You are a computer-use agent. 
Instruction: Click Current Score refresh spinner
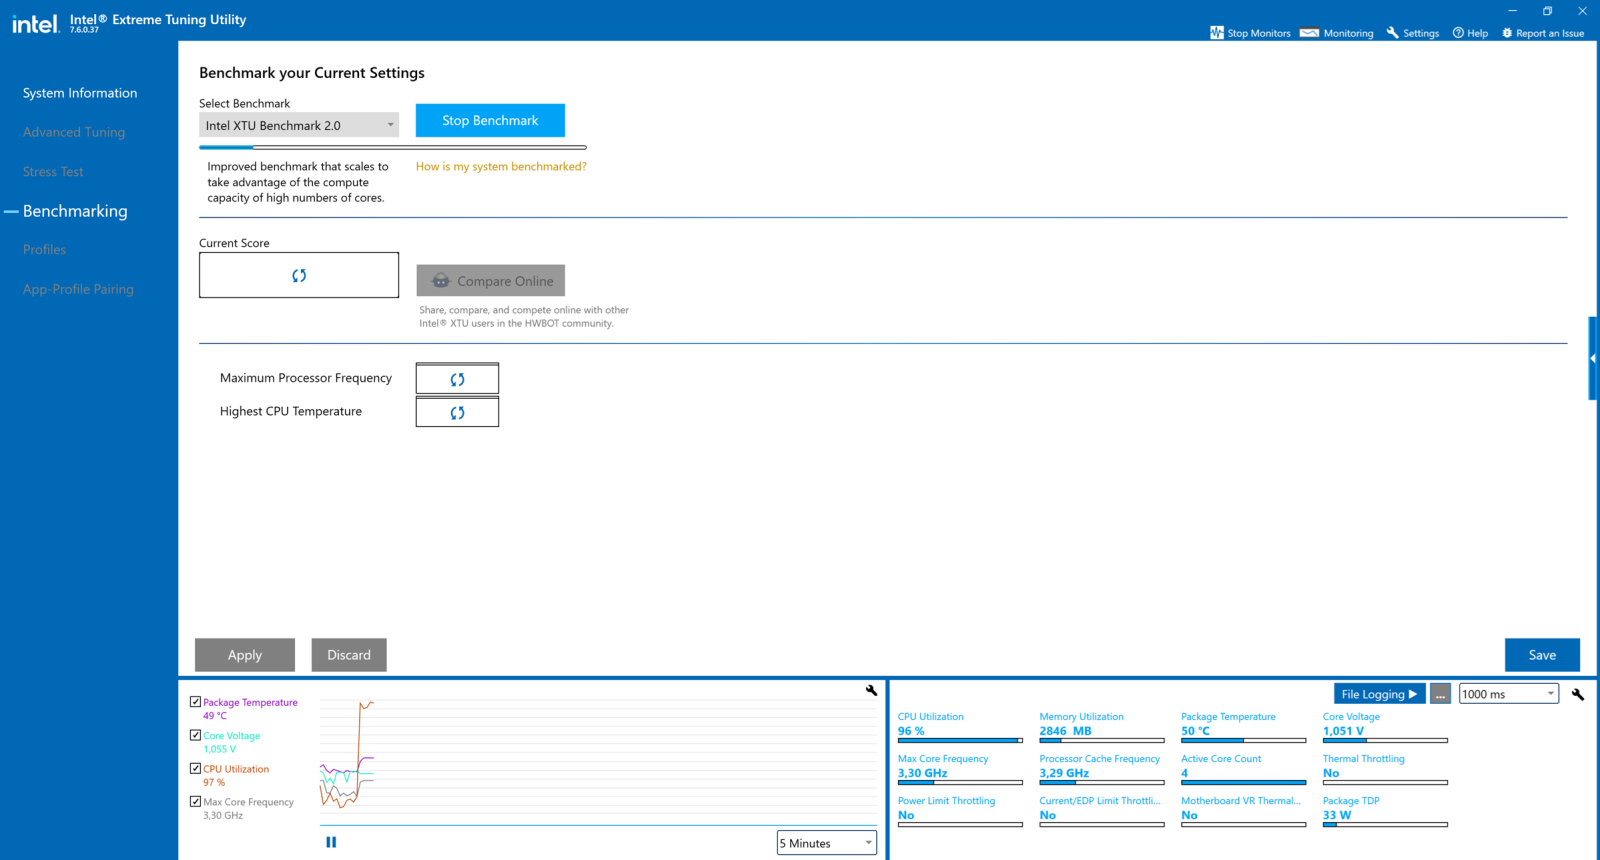pyautogui.click(x=299, y=275)
